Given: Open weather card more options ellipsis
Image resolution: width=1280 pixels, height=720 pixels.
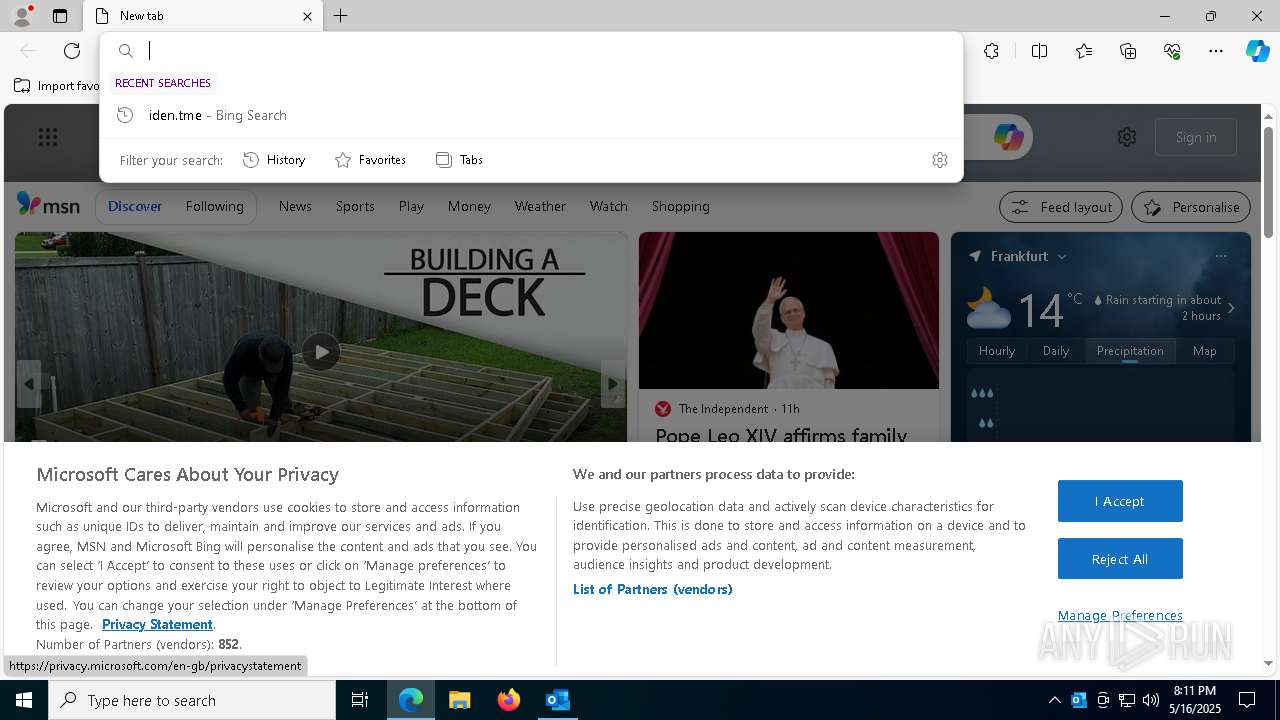Looking at the screenshot, I should tap(1221, 256).
